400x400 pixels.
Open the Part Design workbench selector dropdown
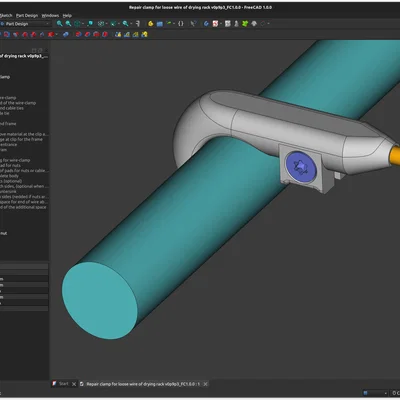pyautogui.click(x=25, y=24)
